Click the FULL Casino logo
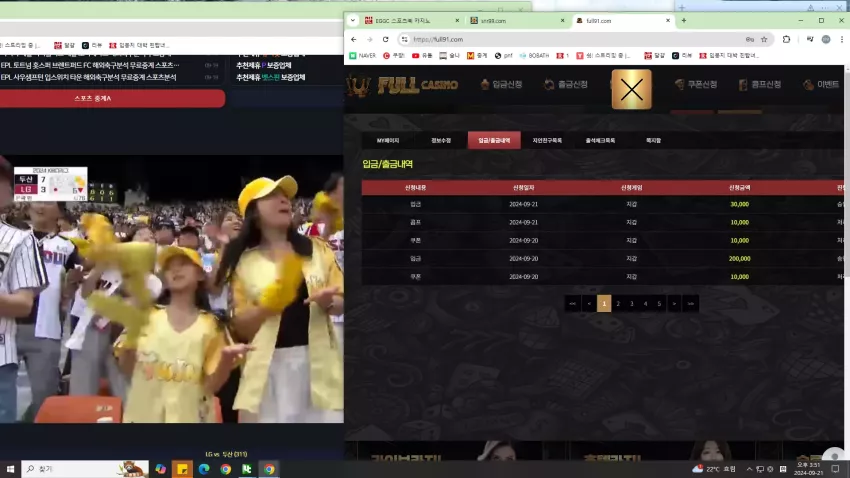 click(402, 85)
